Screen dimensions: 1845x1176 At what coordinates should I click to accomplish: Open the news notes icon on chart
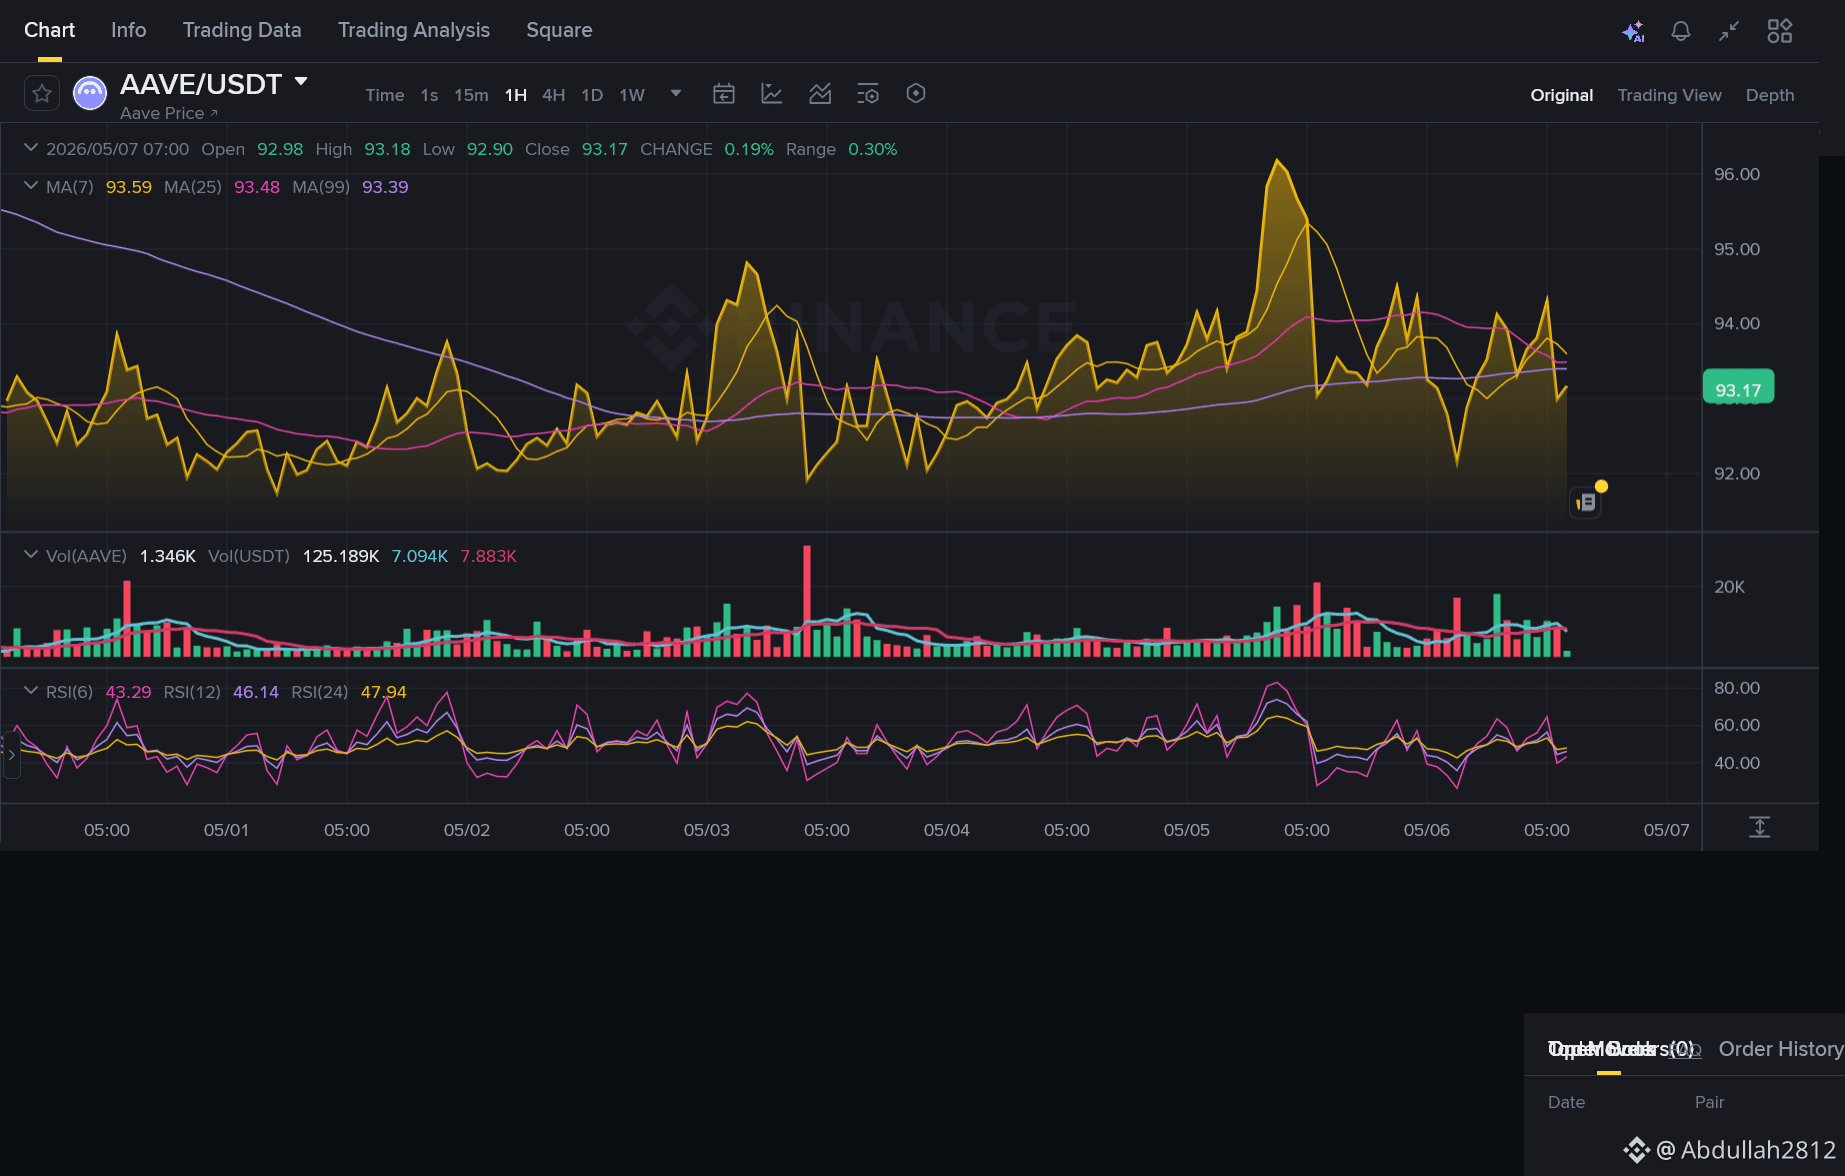(x=1587, y=502)
